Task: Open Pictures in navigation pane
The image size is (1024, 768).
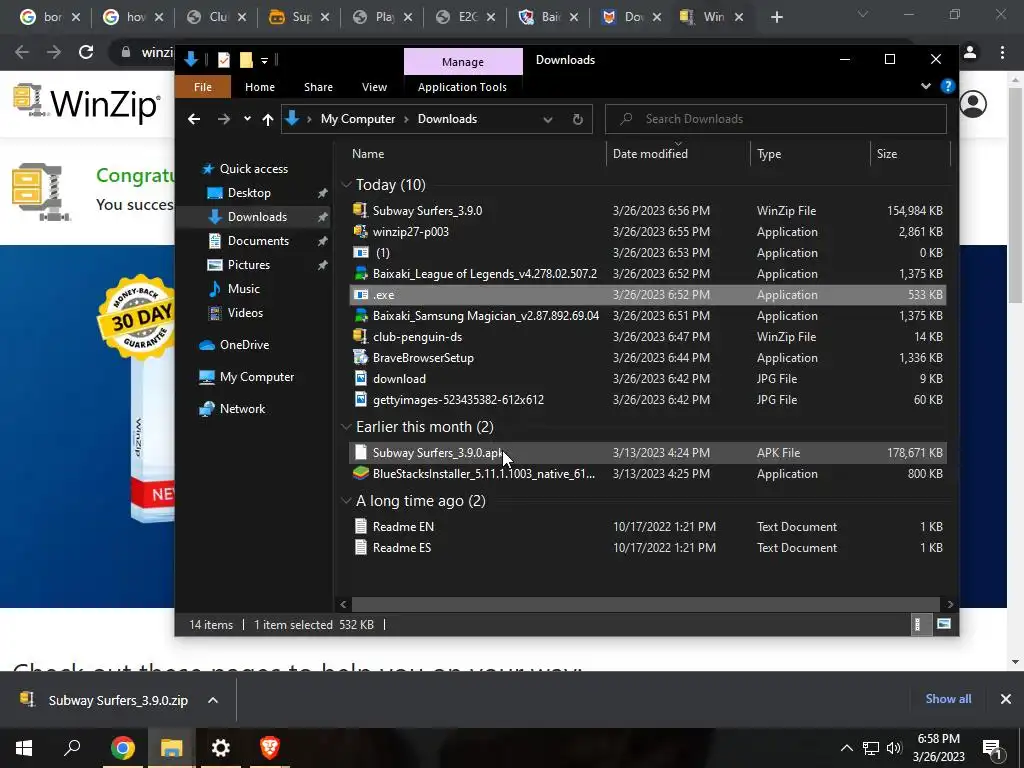Action: (x=248, y=264)
